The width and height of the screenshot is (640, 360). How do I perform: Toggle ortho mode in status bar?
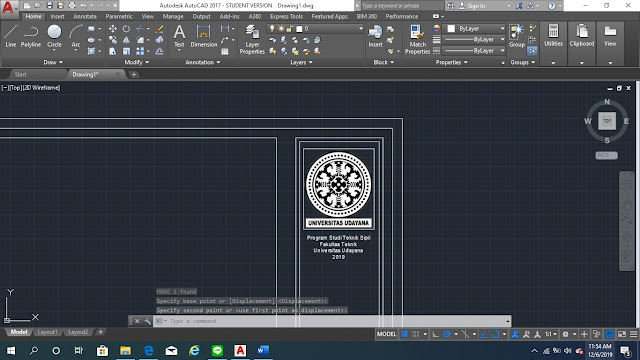[x=436, y=334]
